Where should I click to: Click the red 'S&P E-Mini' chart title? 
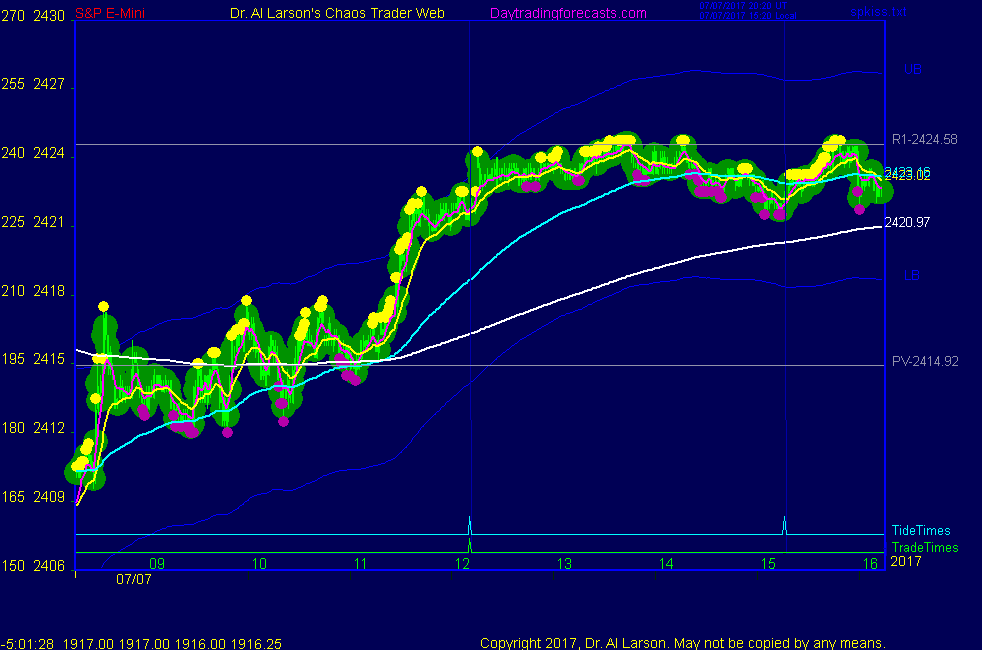click(x=110, y=13)
